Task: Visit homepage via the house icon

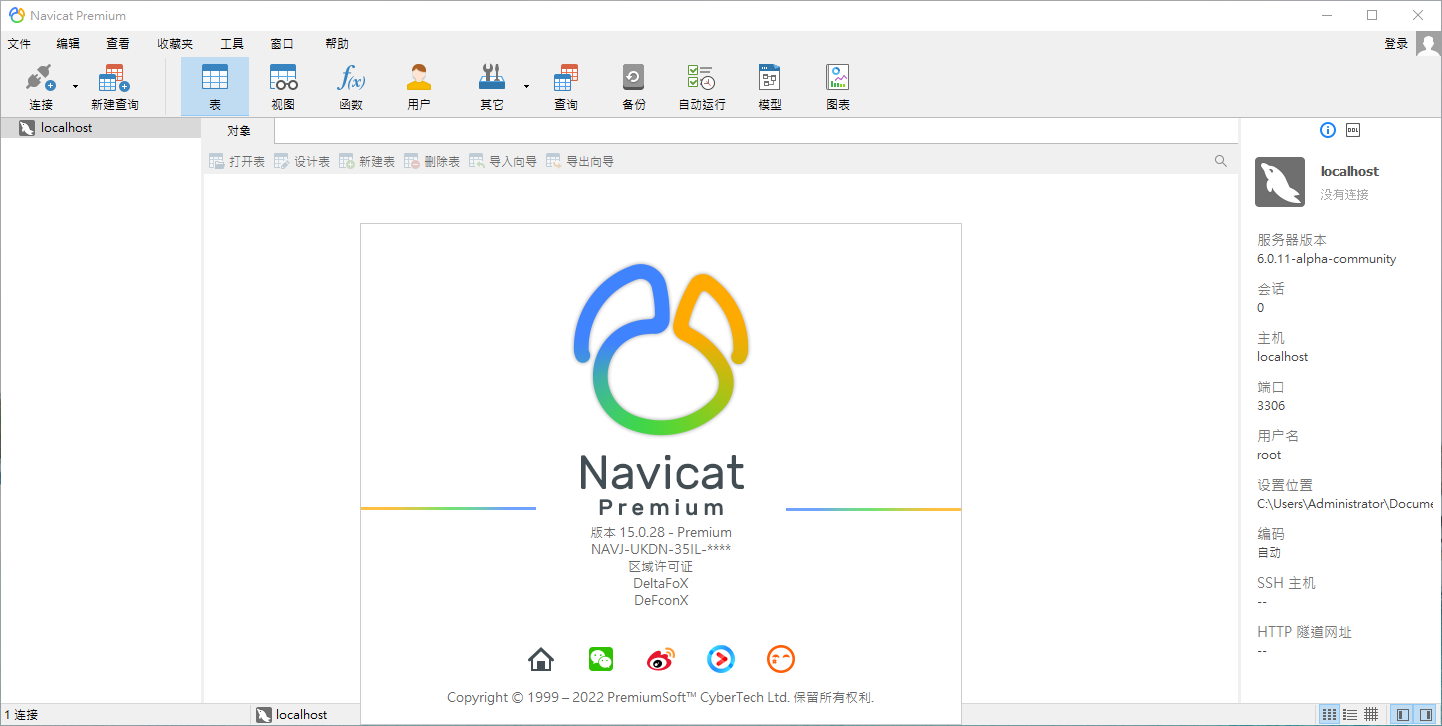Action: click(541, 659)
